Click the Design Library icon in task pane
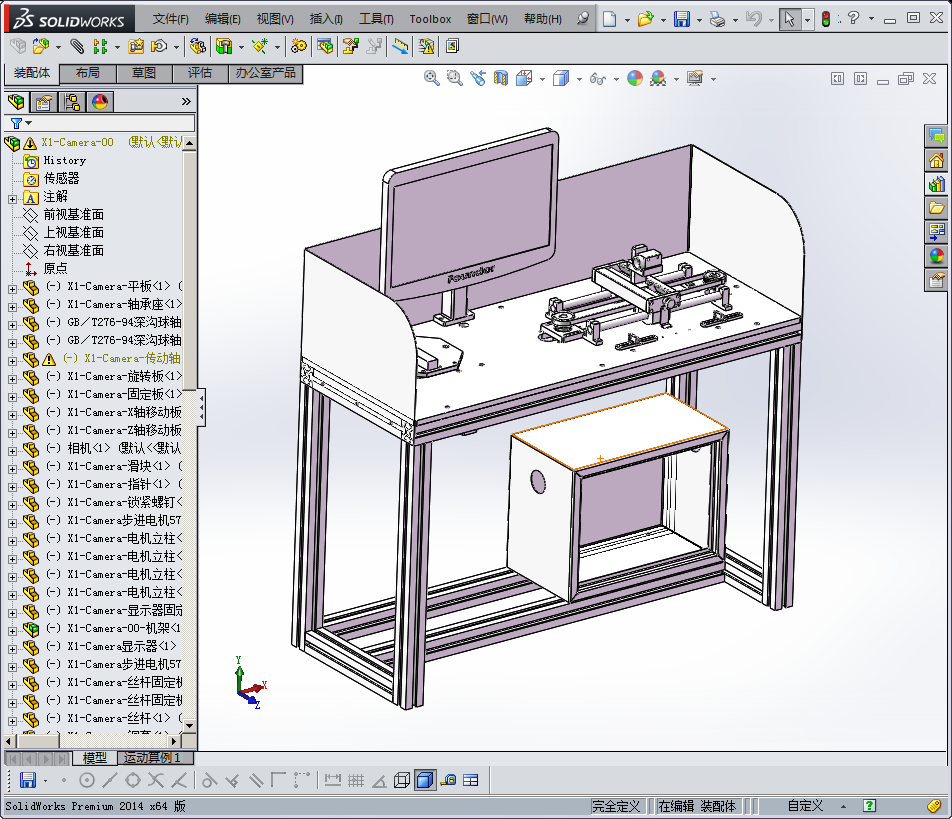This screenshot has height=819, width=952. pos(937,184)
